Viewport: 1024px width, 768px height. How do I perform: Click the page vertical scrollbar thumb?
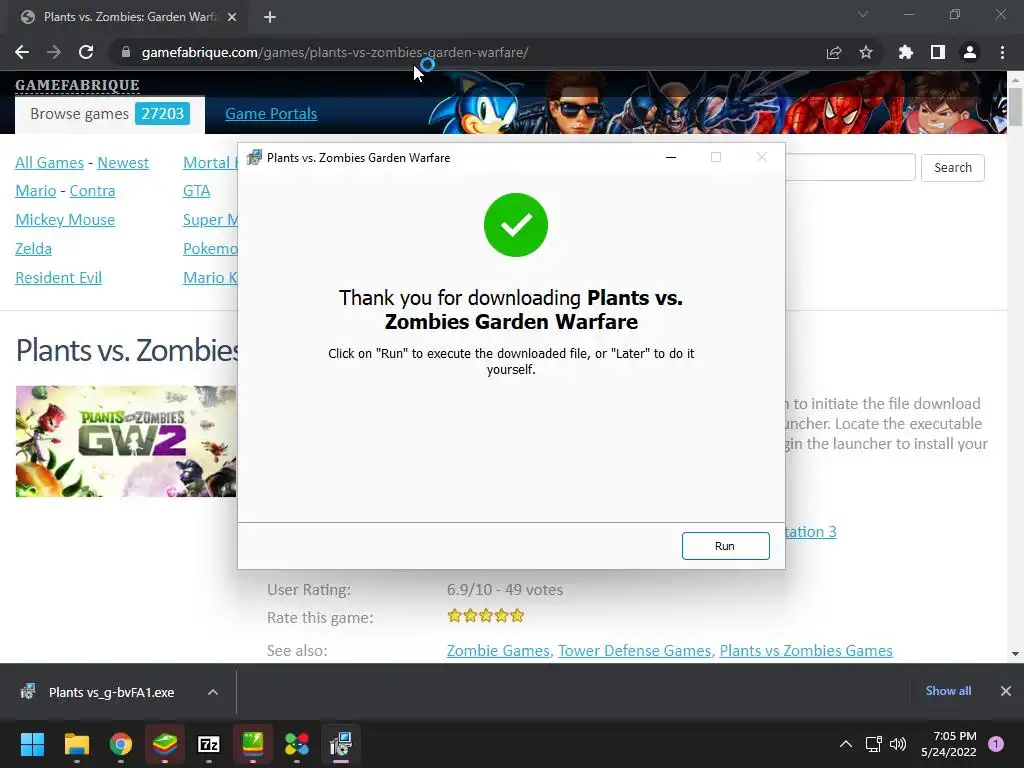(1015, 106)
